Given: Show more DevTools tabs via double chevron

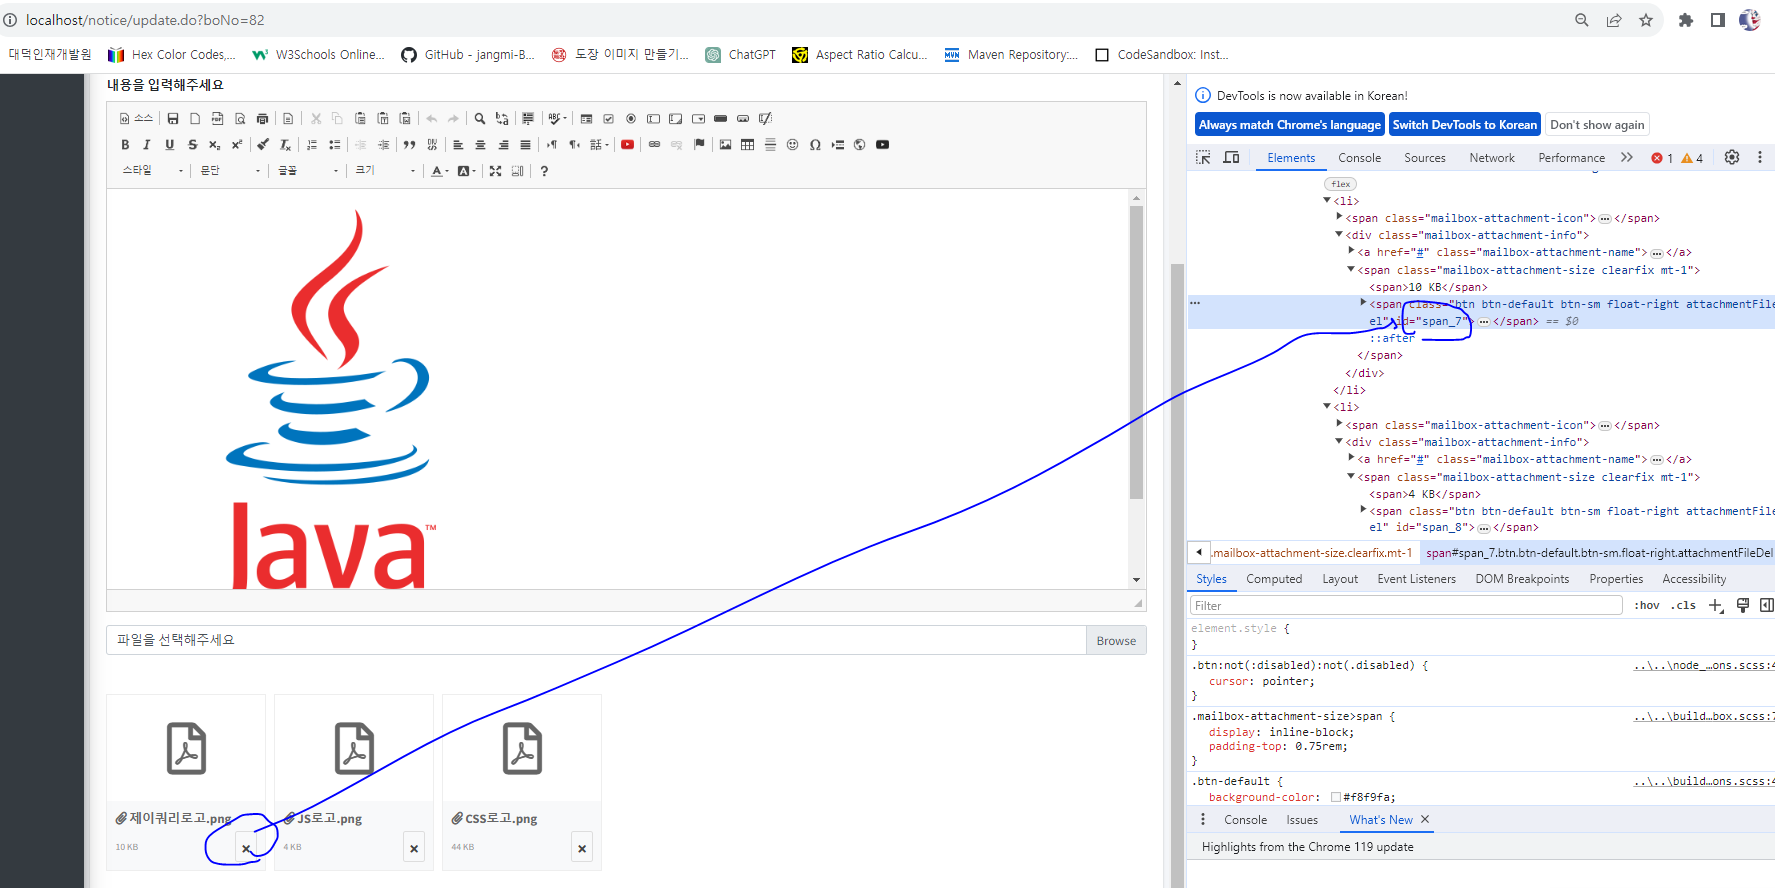Looking at the screenshot, I should 1627,157.
